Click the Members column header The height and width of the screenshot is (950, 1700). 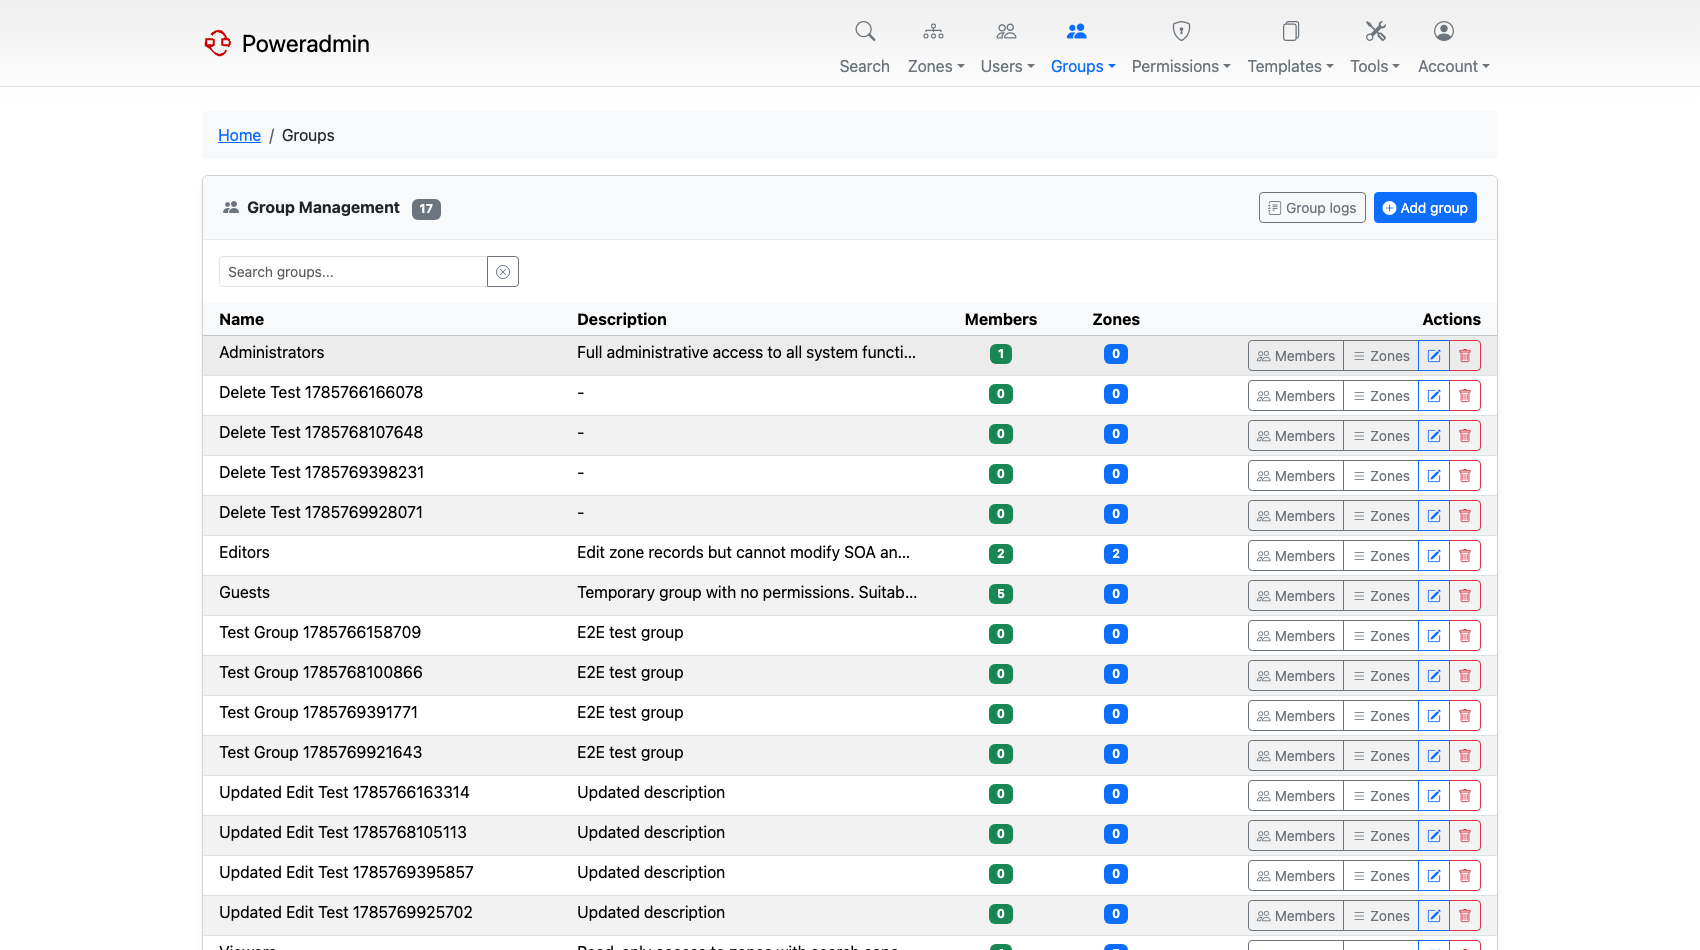pyautogui.click(x=1001, y=319)
